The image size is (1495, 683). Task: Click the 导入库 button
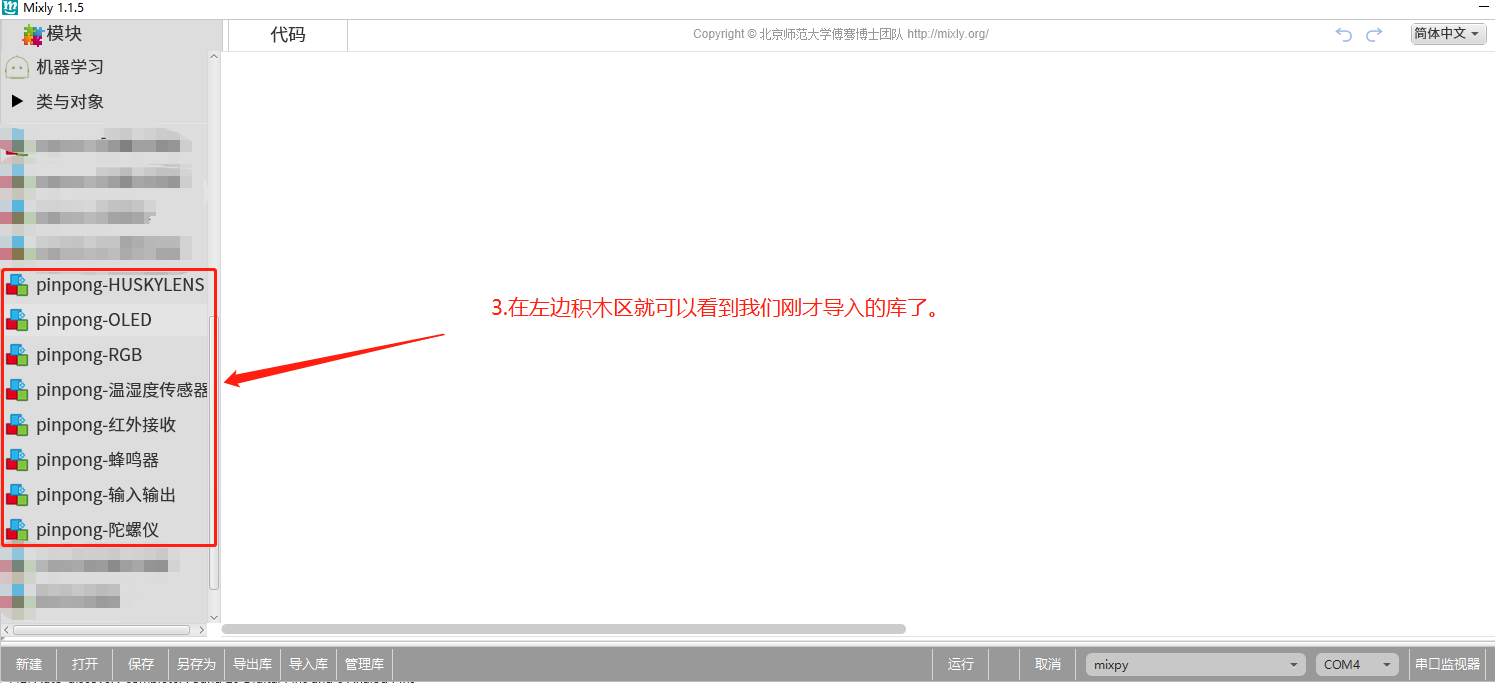(x=309, y=664)
